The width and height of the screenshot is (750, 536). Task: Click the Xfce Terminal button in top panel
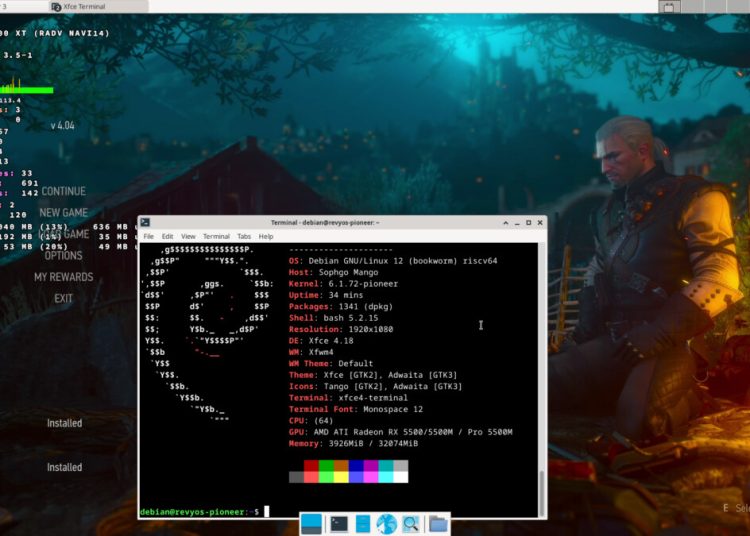[99, 7]
